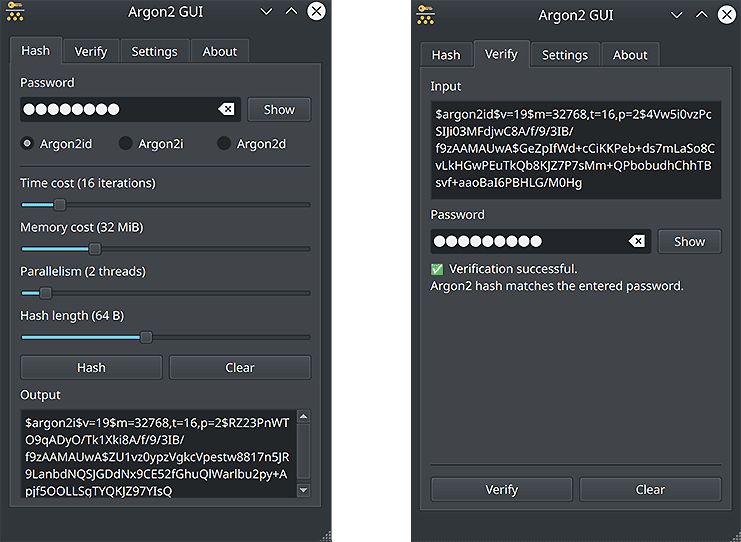Maximize the Hash window with up chevron
Screen dimensions: 741x542
click(x=292, y=11)
